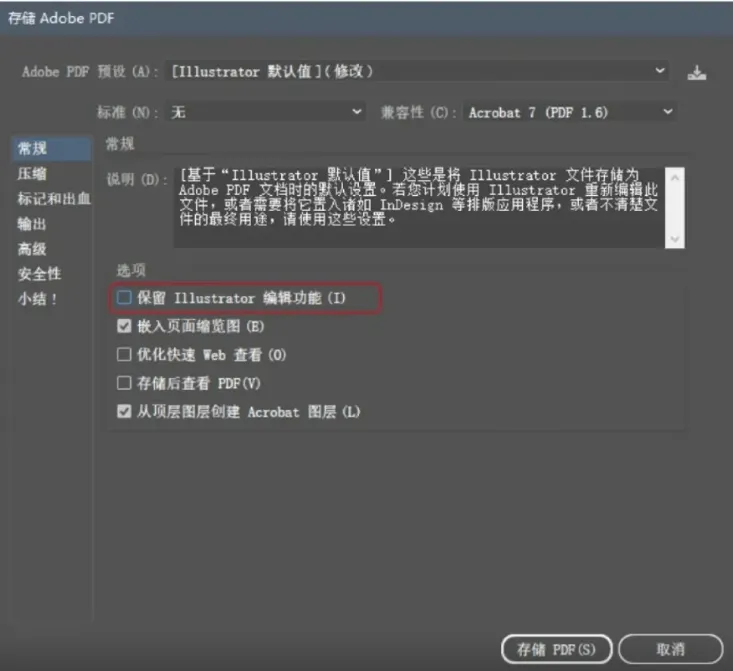733x671 pixels.
Task: Click the 取消 button
Action: [x=671, y=649]
